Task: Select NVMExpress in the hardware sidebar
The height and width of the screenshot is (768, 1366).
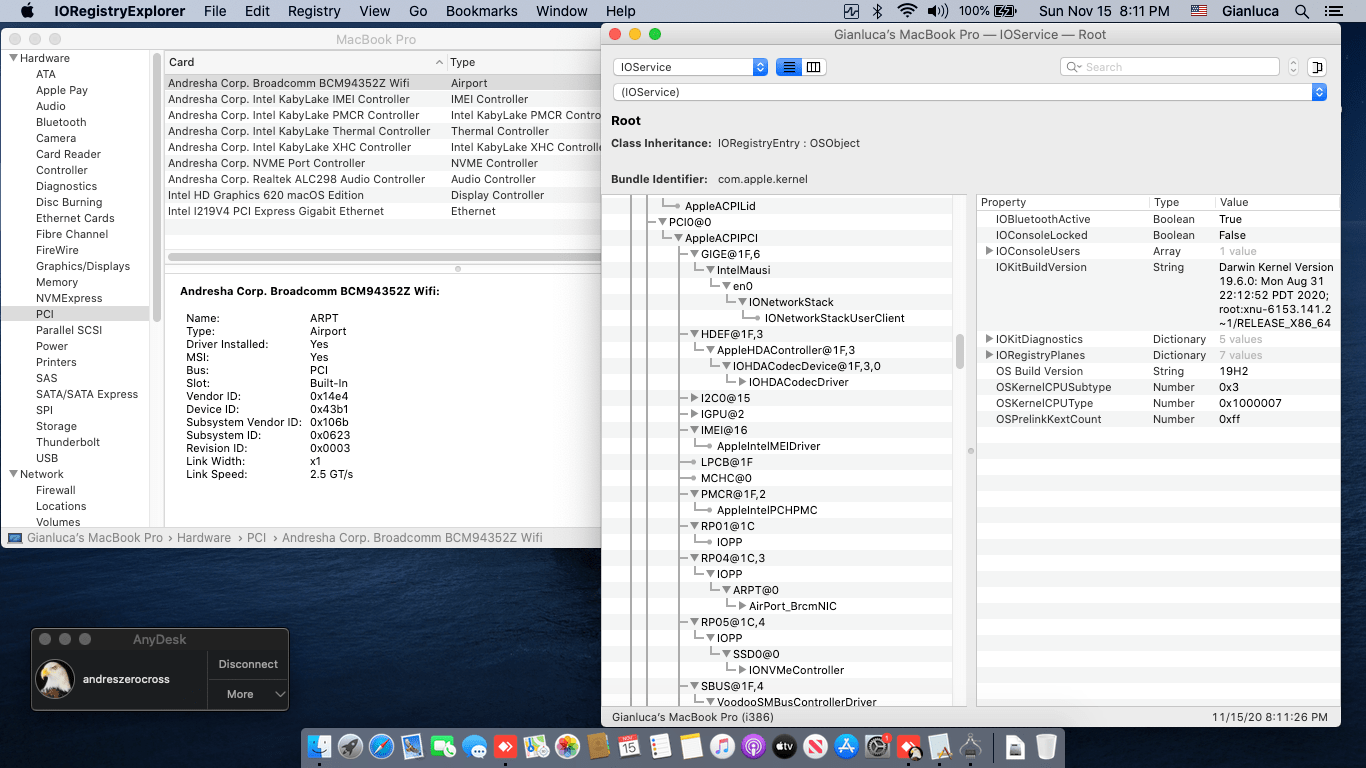Action: [69, 298]
